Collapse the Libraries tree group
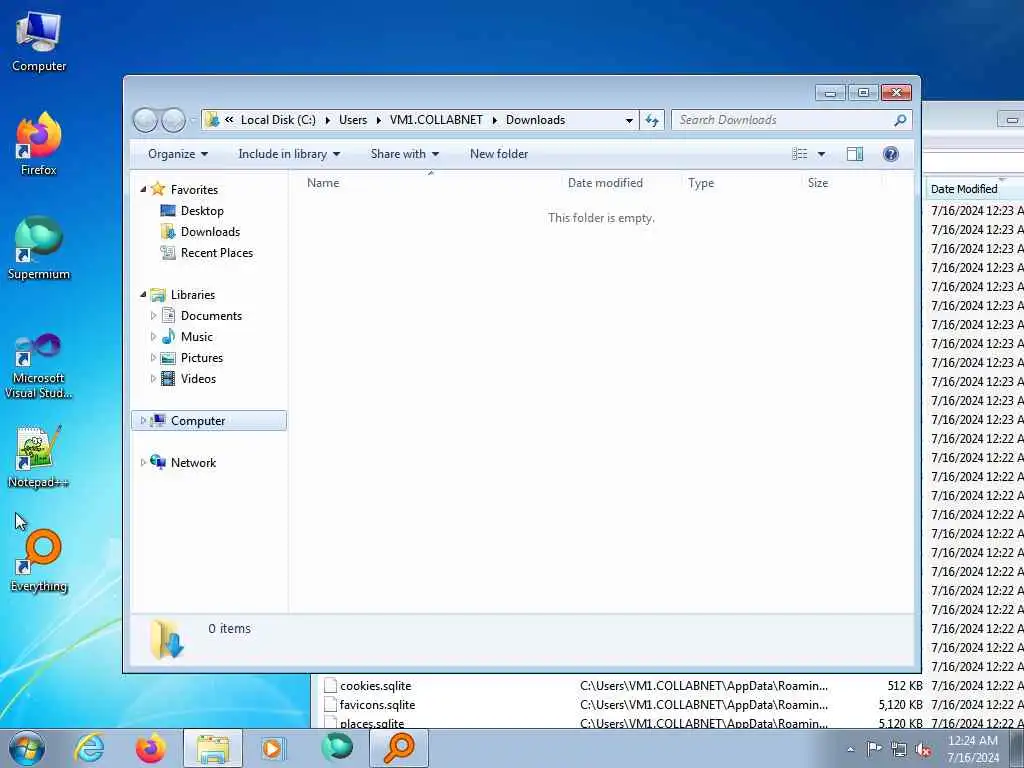Viewport: 1024px width, 768px height. coord(144,295)
